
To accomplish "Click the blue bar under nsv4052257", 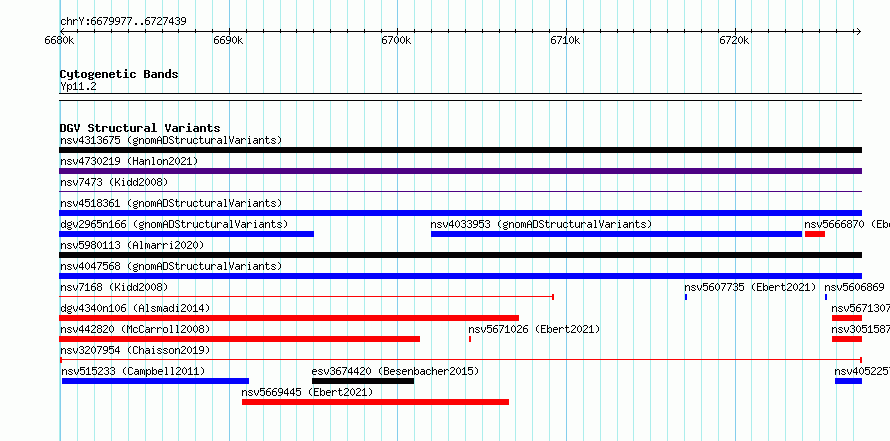I will point(849,381).
